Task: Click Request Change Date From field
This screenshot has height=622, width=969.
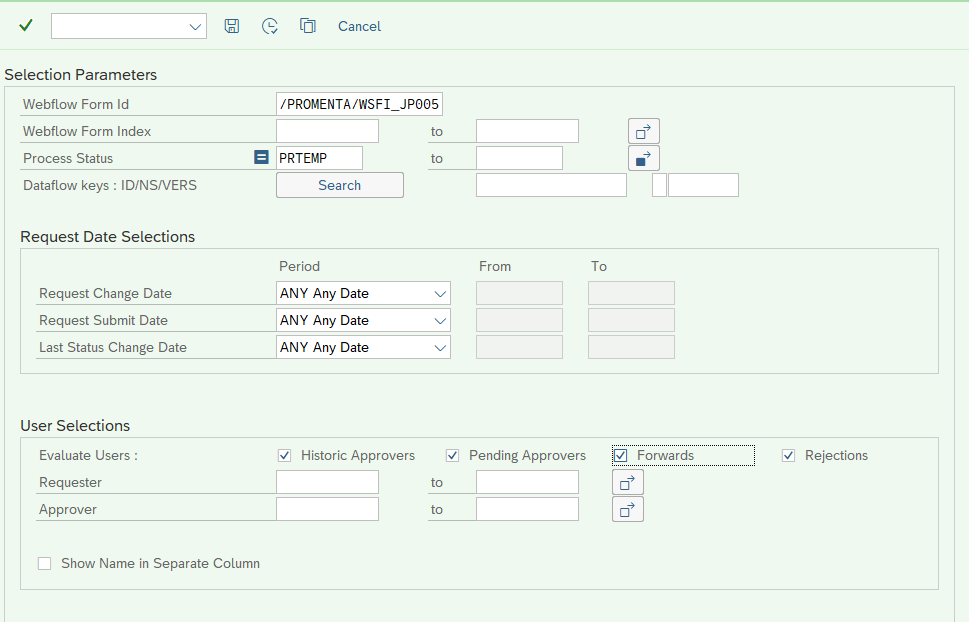Action: [519, 293]
